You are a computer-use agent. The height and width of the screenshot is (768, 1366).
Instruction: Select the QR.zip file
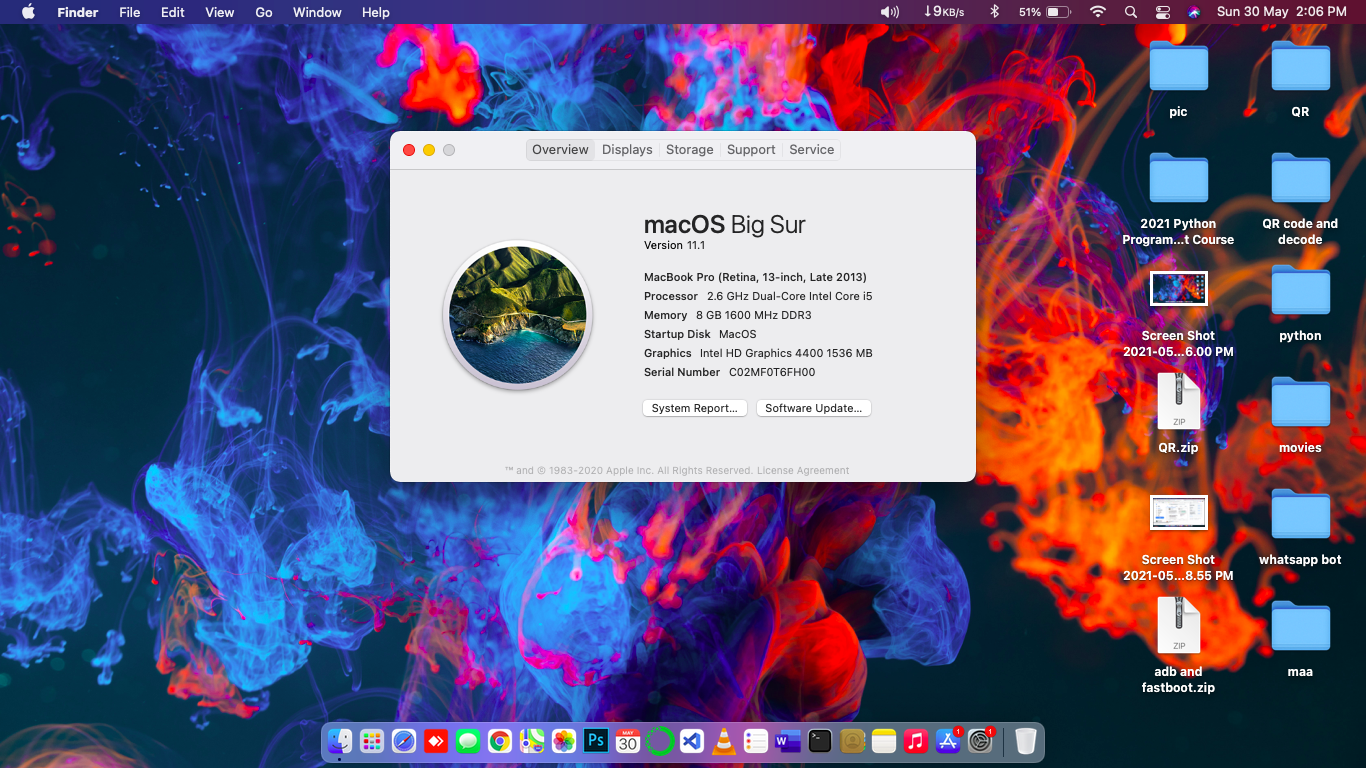coord(1178,401)
